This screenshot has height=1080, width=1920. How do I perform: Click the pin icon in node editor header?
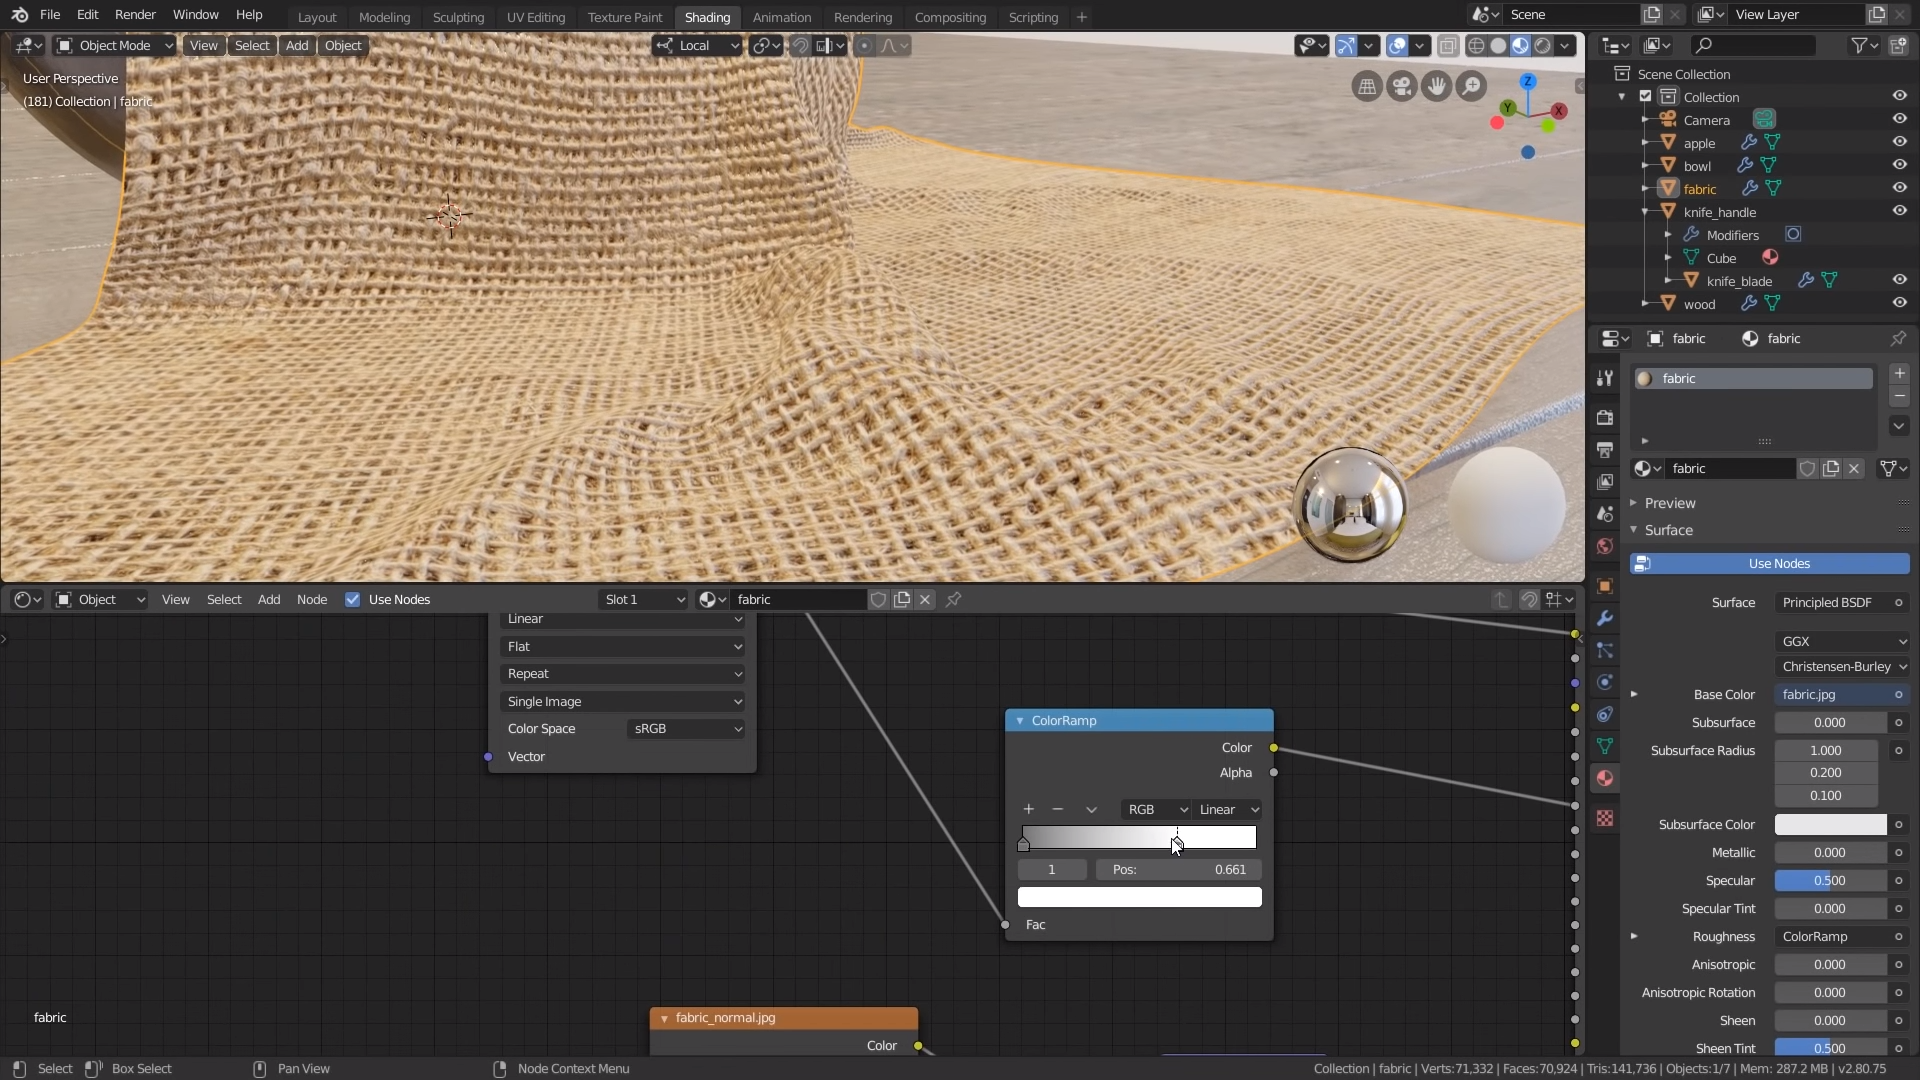pyautogui.click(x=954, y=599)
